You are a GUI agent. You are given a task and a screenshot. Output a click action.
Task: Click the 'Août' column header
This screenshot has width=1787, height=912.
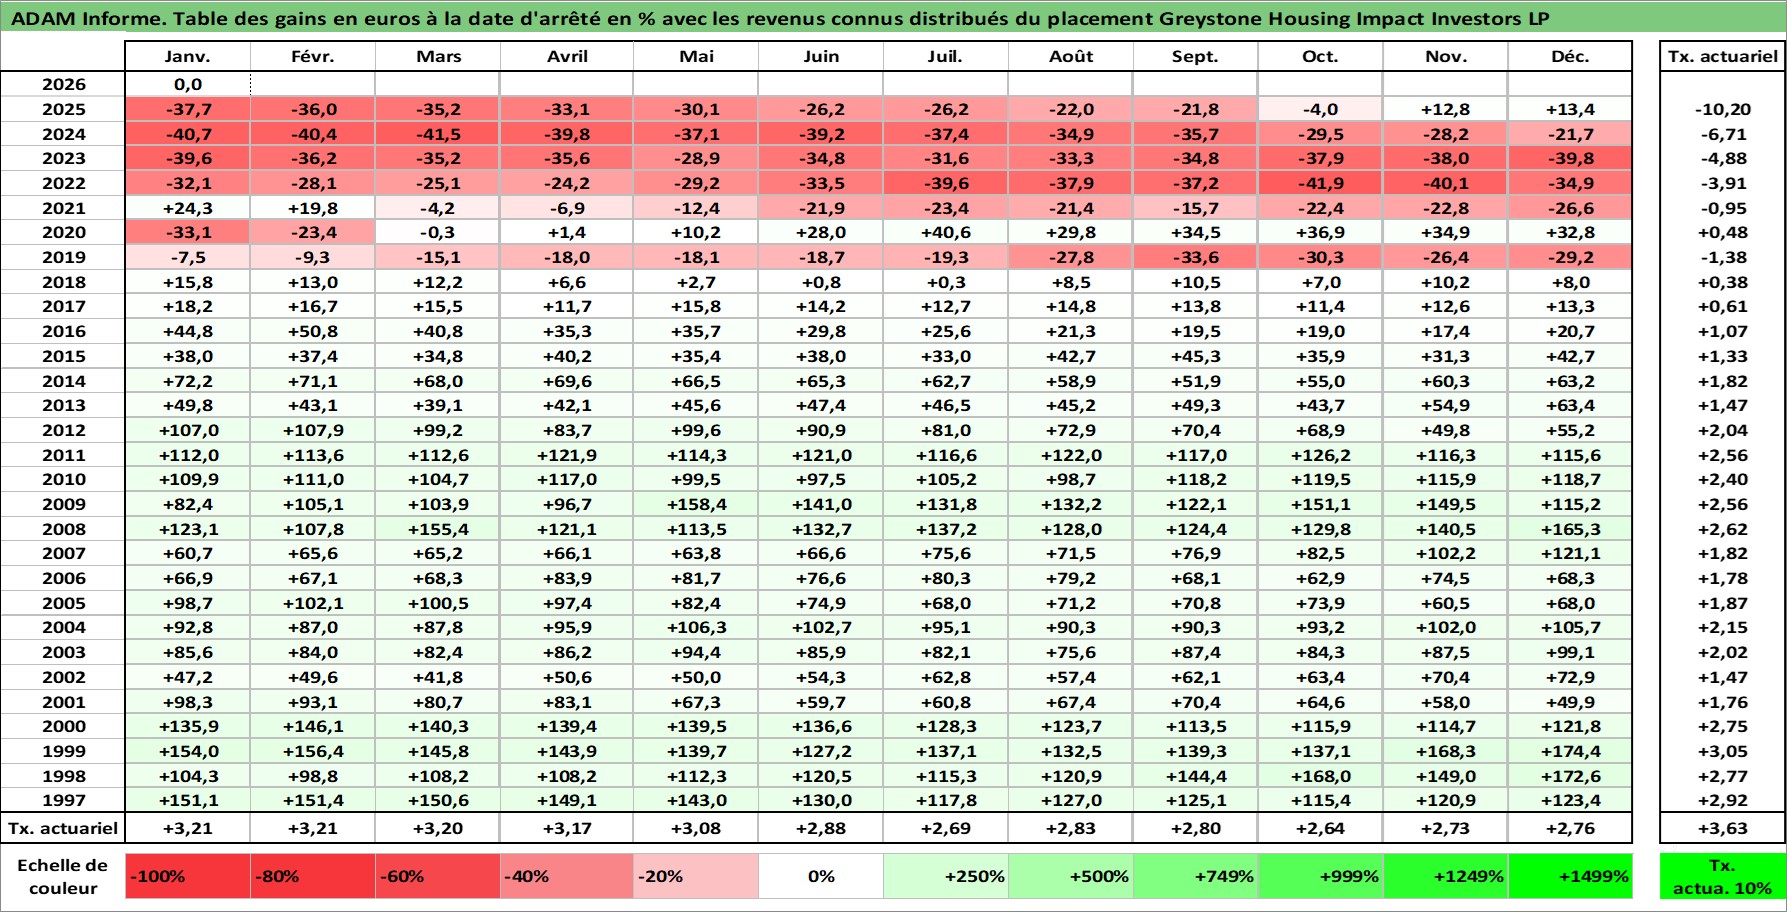(x=1071, y=56)
